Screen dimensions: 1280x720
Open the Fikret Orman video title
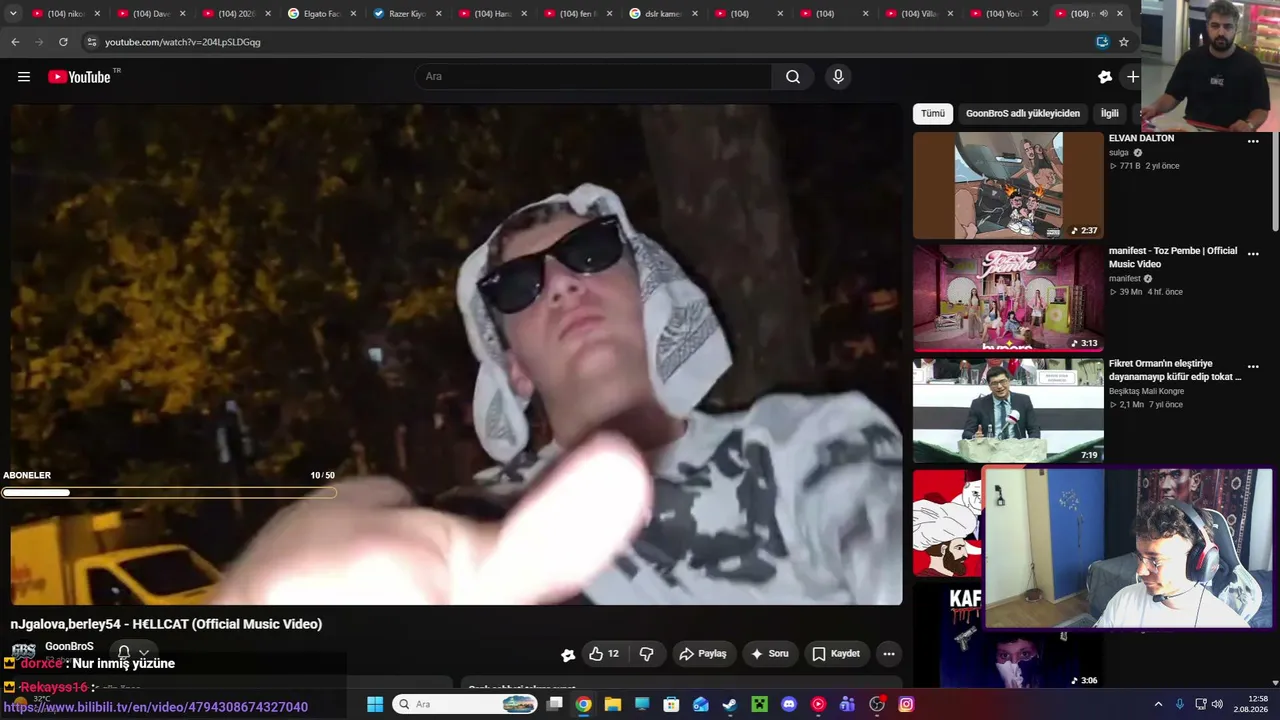point(1175,371)
